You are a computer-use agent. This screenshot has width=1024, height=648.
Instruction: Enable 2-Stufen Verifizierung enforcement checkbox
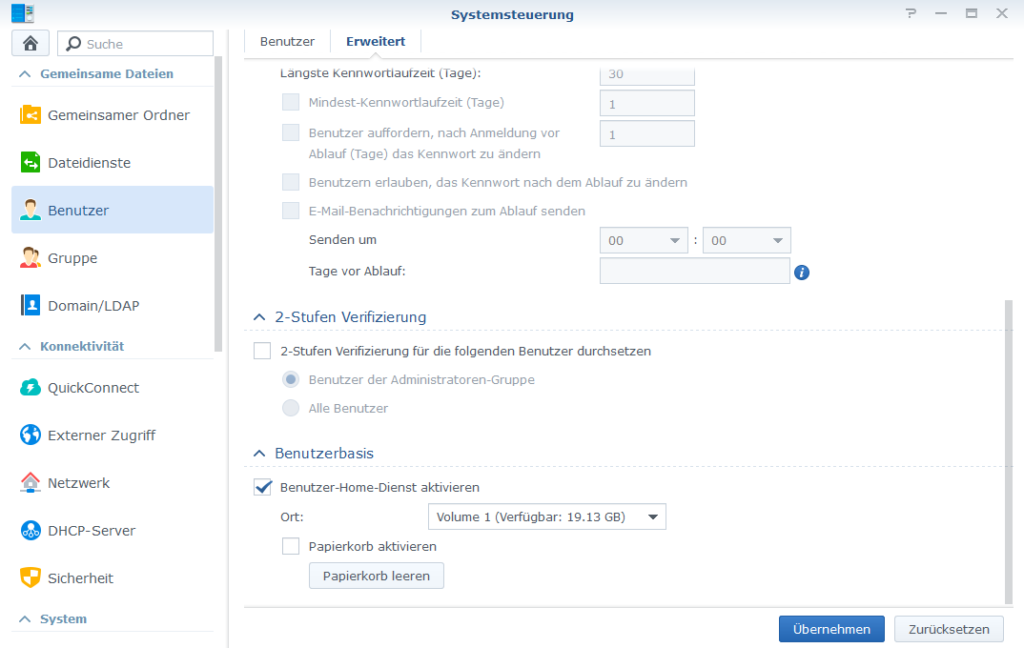(262, 351)
